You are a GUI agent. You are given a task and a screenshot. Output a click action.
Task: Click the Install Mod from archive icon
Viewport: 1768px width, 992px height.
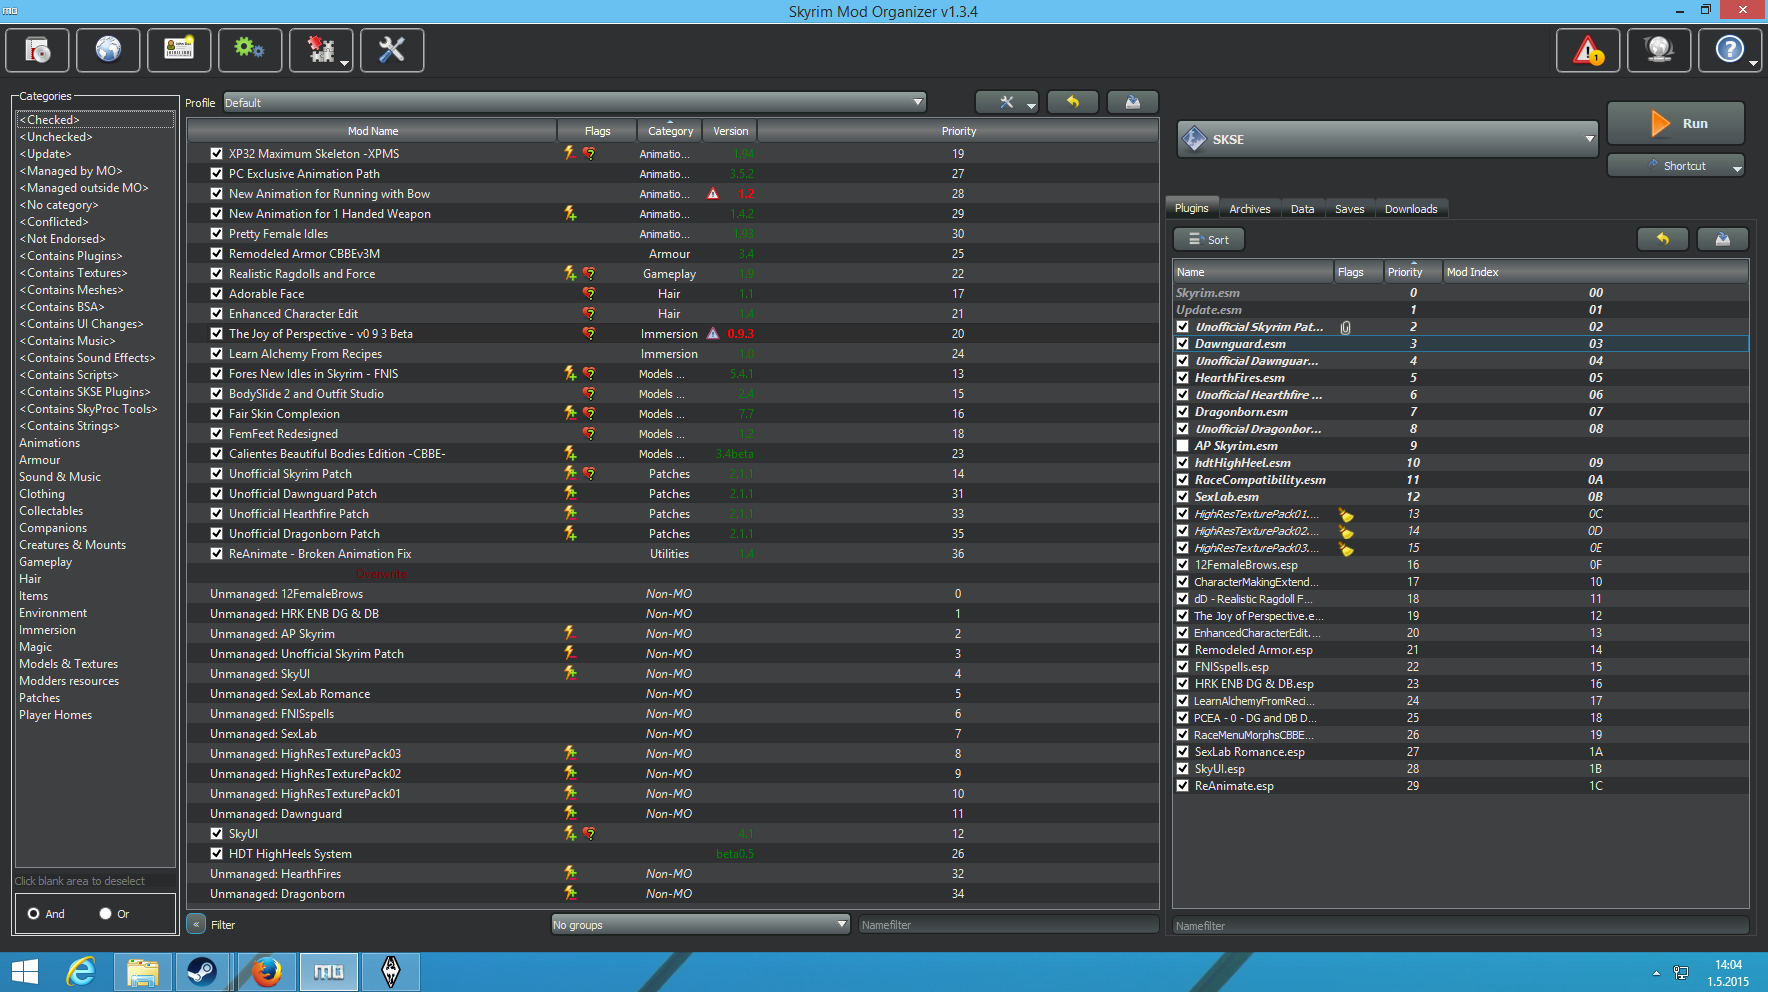(38, 50)
